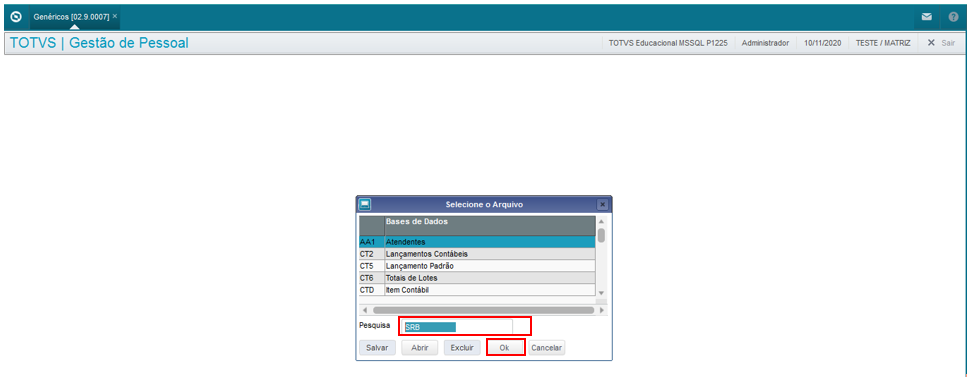Viewport: 972px width, 377px height.
Task: Confirm with the Ok button
Action: point(505,348)
